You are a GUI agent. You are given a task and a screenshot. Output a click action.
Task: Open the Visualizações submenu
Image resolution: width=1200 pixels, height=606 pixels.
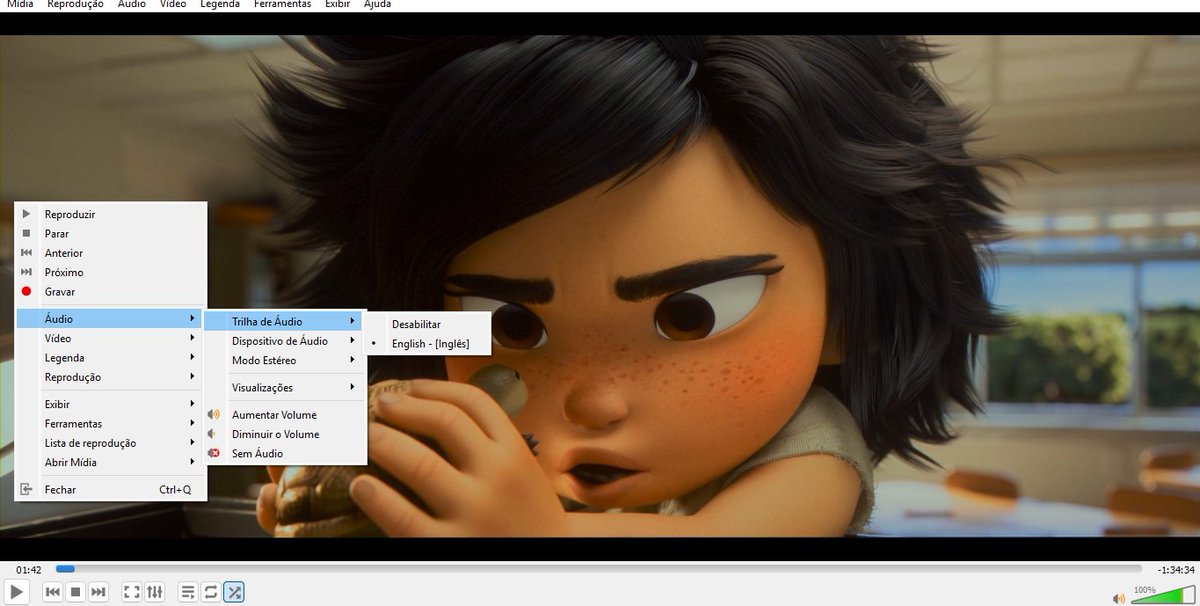(x=285, y=387)
